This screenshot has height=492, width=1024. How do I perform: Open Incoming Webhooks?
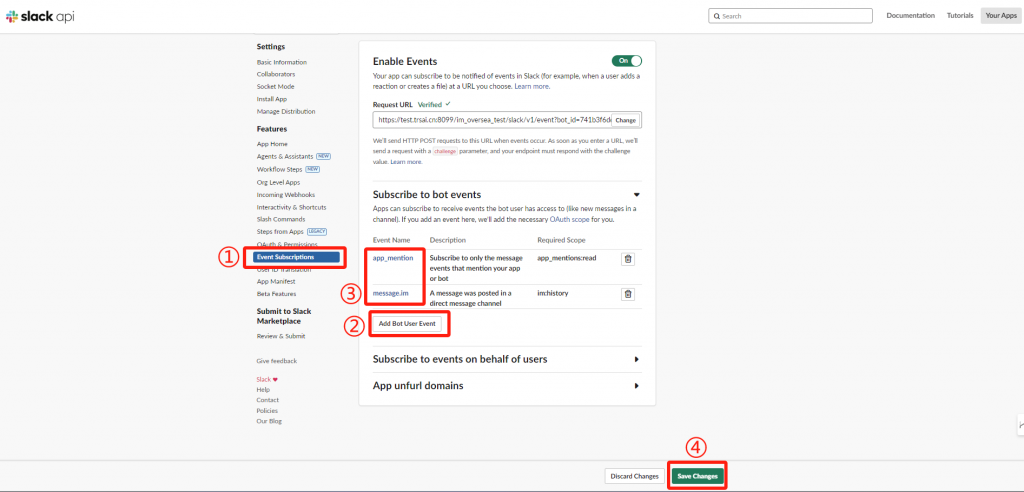(x=286, y=195)
